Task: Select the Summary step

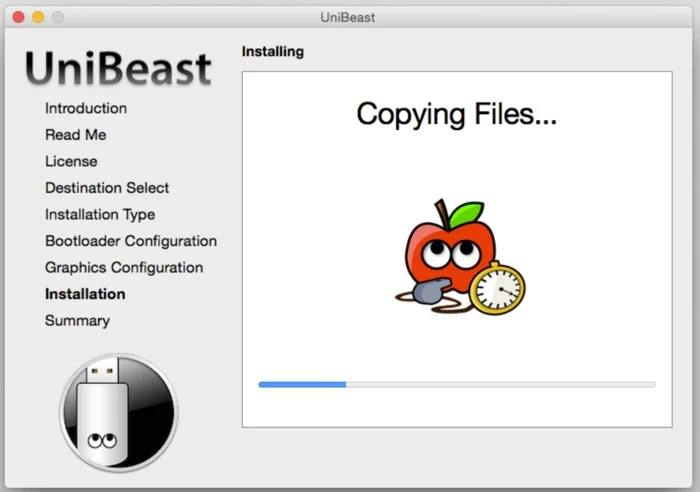Action: pos(77,321)
